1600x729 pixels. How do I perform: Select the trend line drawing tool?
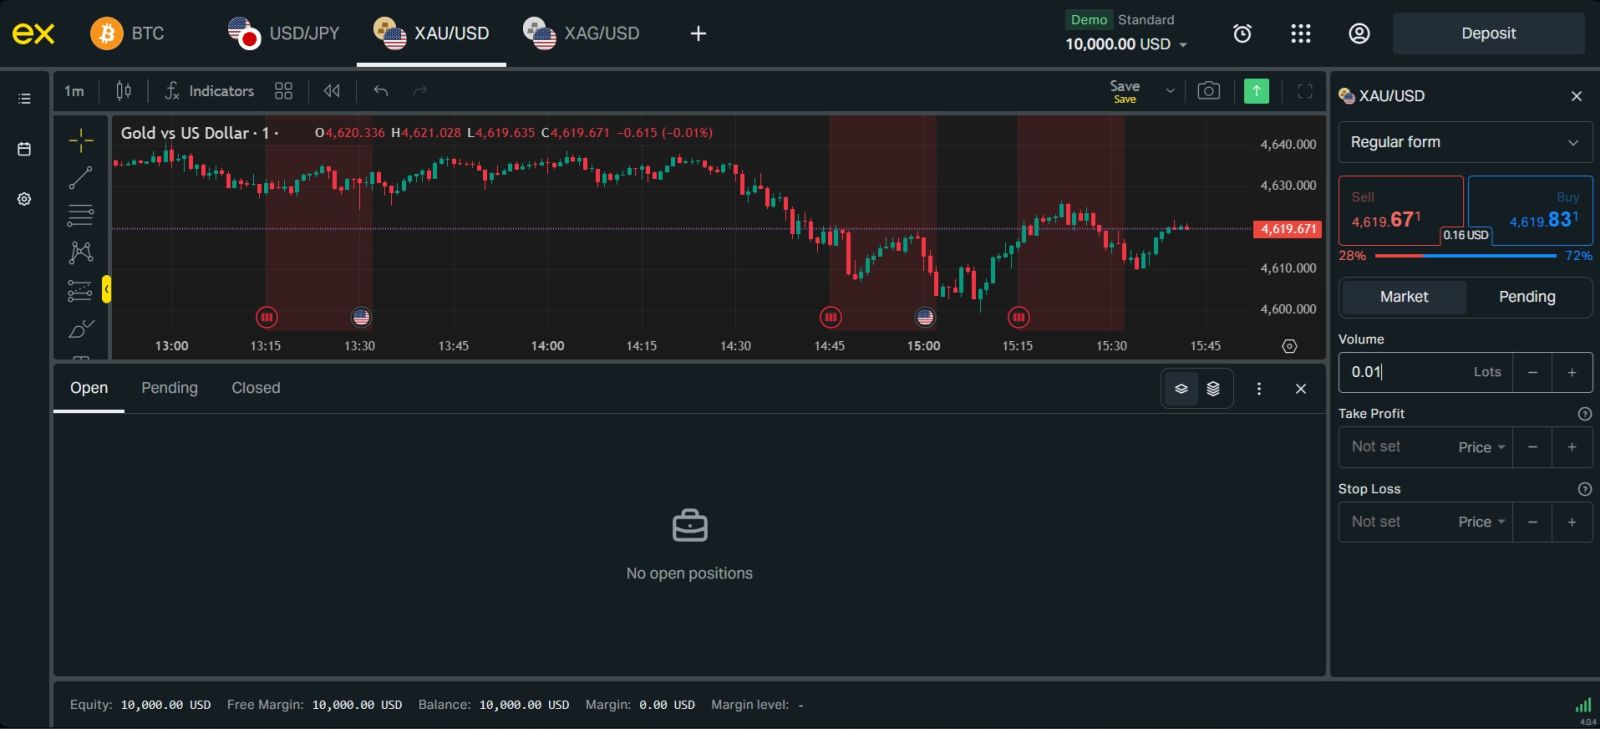(x=81, y=178)
